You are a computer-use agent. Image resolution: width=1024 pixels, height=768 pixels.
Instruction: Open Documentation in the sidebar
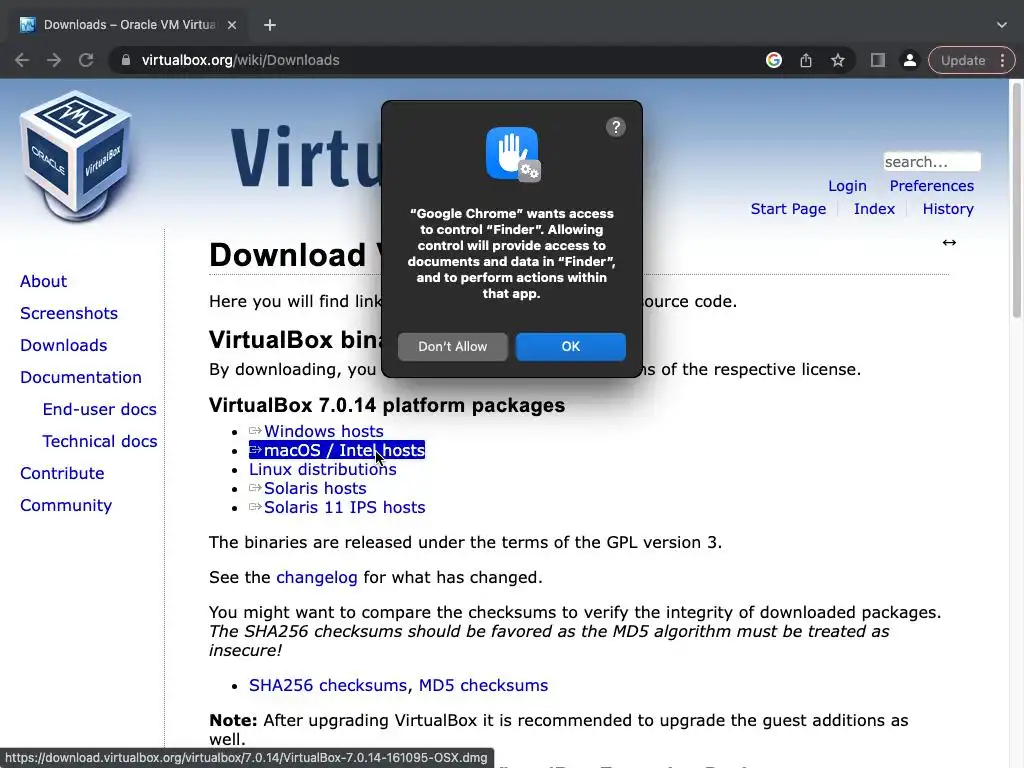(80, 377)
